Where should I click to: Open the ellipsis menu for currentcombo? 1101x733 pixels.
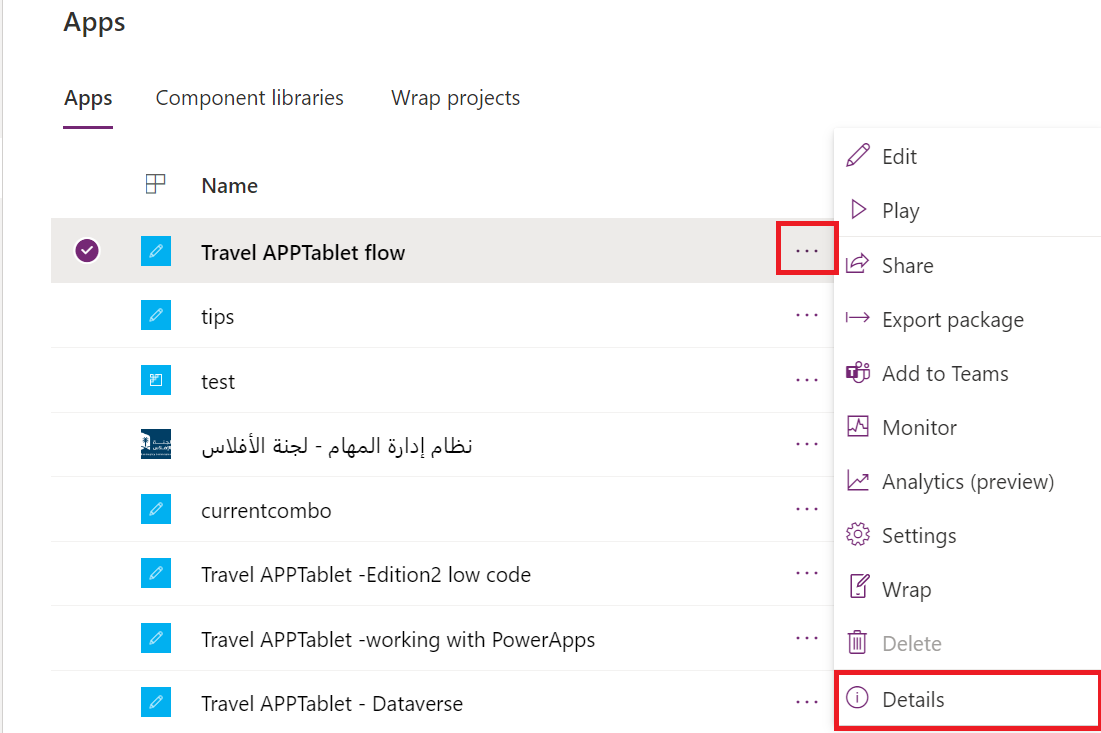click(x=807, y=509)
